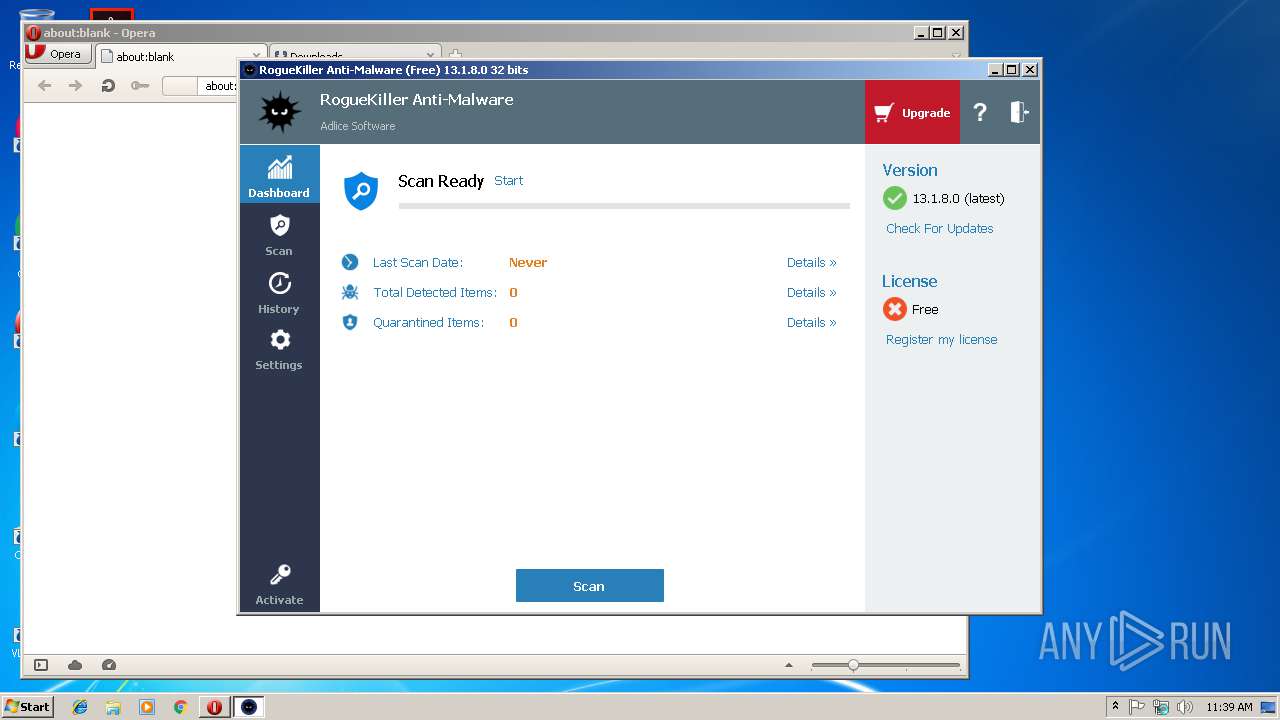
Task: Click Opera Turbo icon in status bar
Action: 109,665
